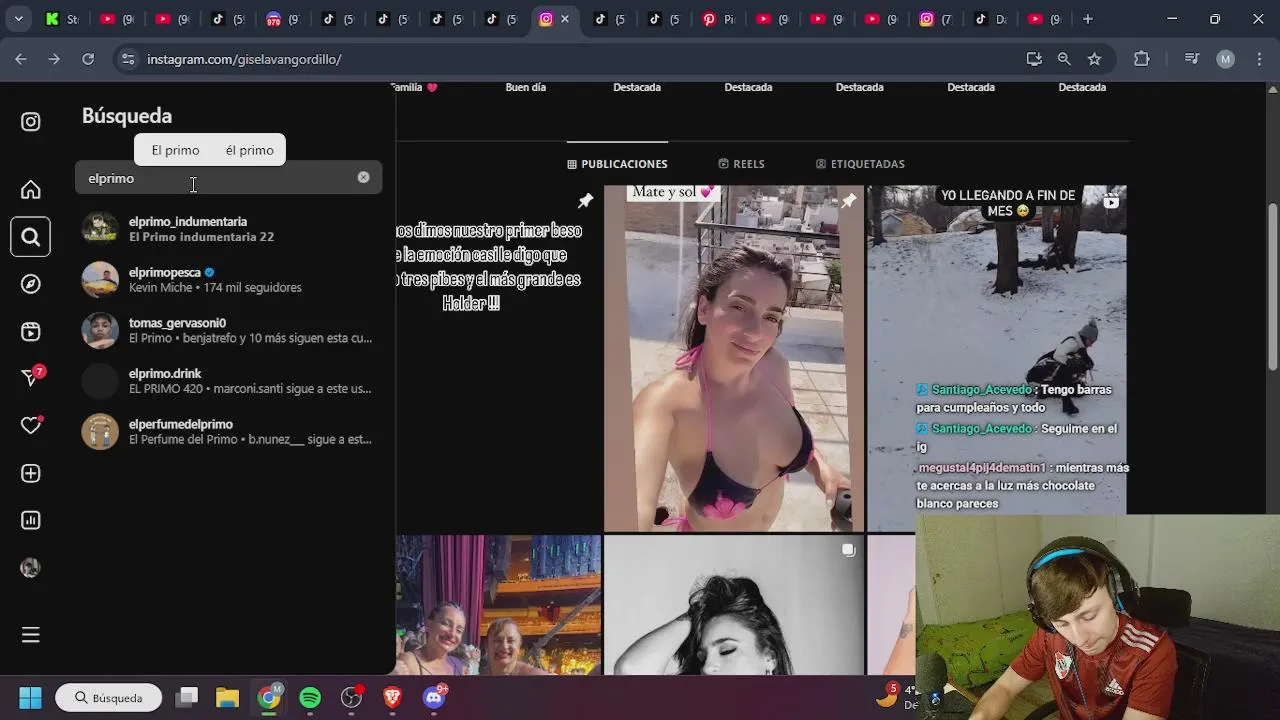
Task: Open the 'YO LLEGANDO A FIN DE MES' reel
Action: point(997,350)
